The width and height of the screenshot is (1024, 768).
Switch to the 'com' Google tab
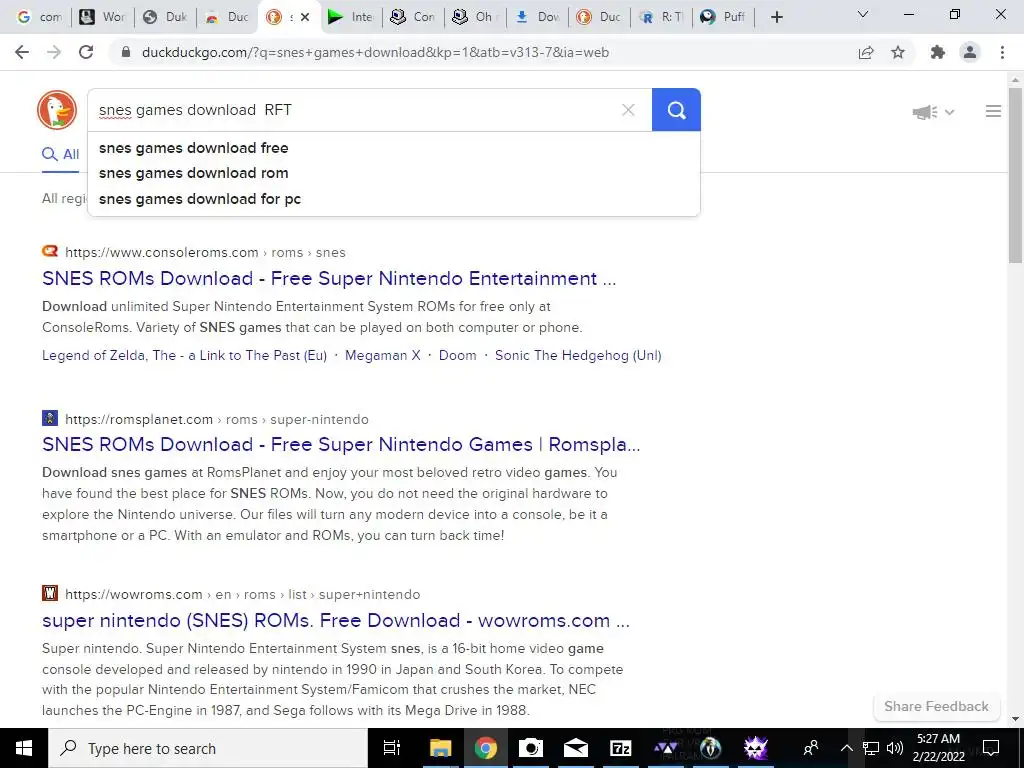[x=39, y=17]
